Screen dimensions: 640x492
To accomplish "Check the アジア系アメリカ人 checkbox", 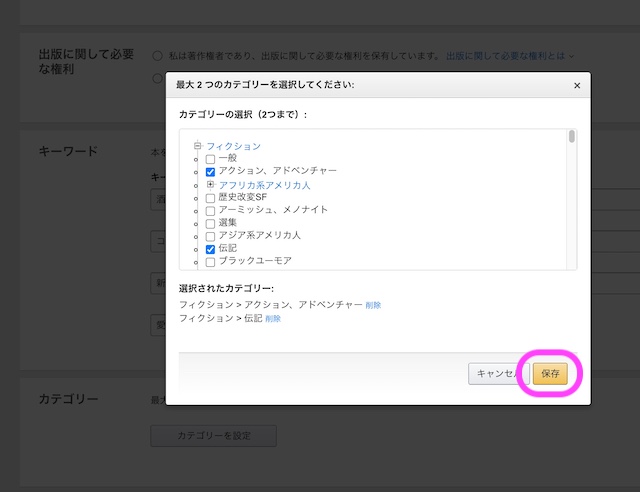I will point(210,236).
